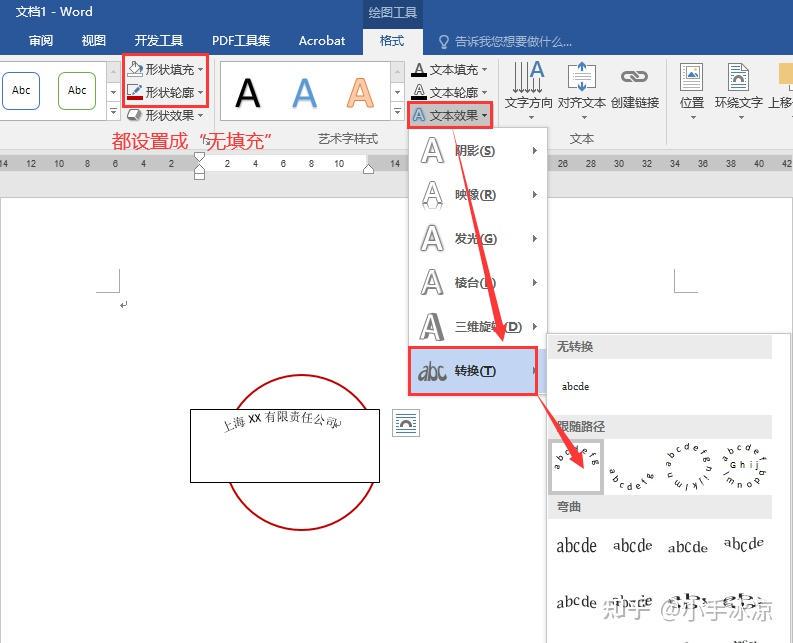The image size is (793, 643).
Task: Switch to the 审阅 review tab
Action: (x=41, y=40)
